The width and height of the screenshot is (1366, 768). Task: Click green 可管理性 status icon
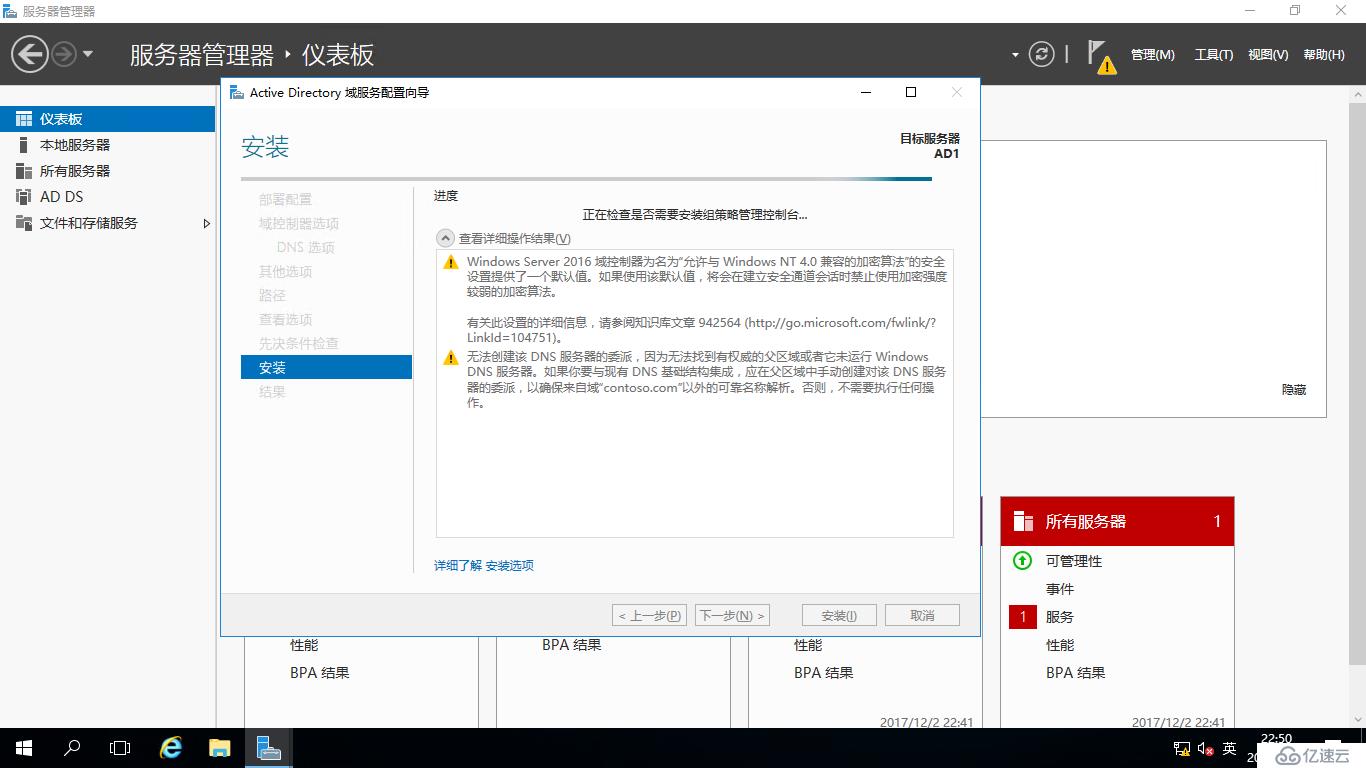tap(1022, 561)
